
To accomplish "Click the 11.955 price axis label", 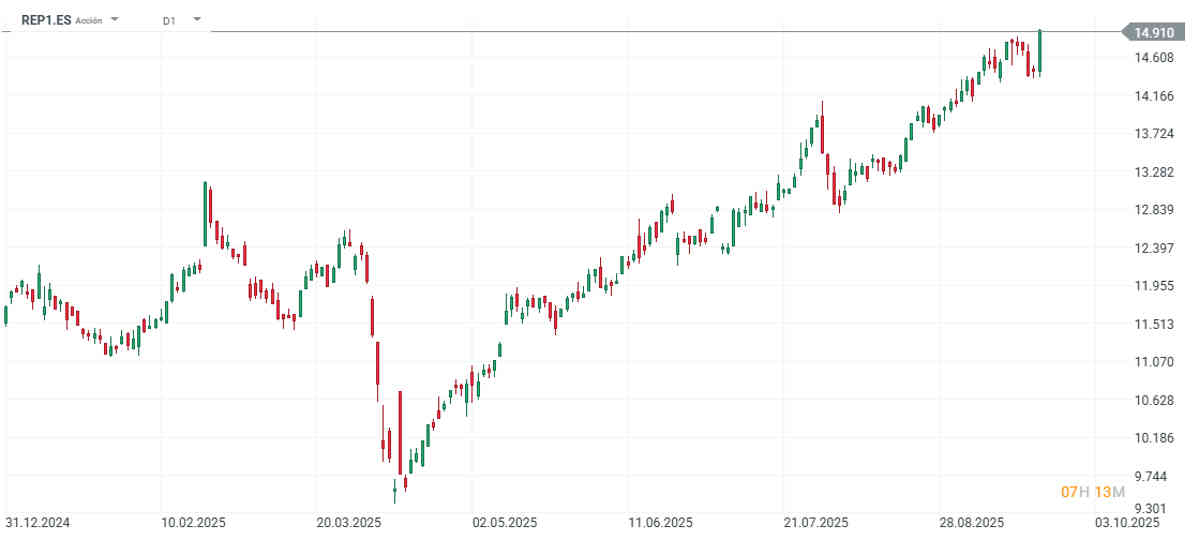I will (1154, 286).
